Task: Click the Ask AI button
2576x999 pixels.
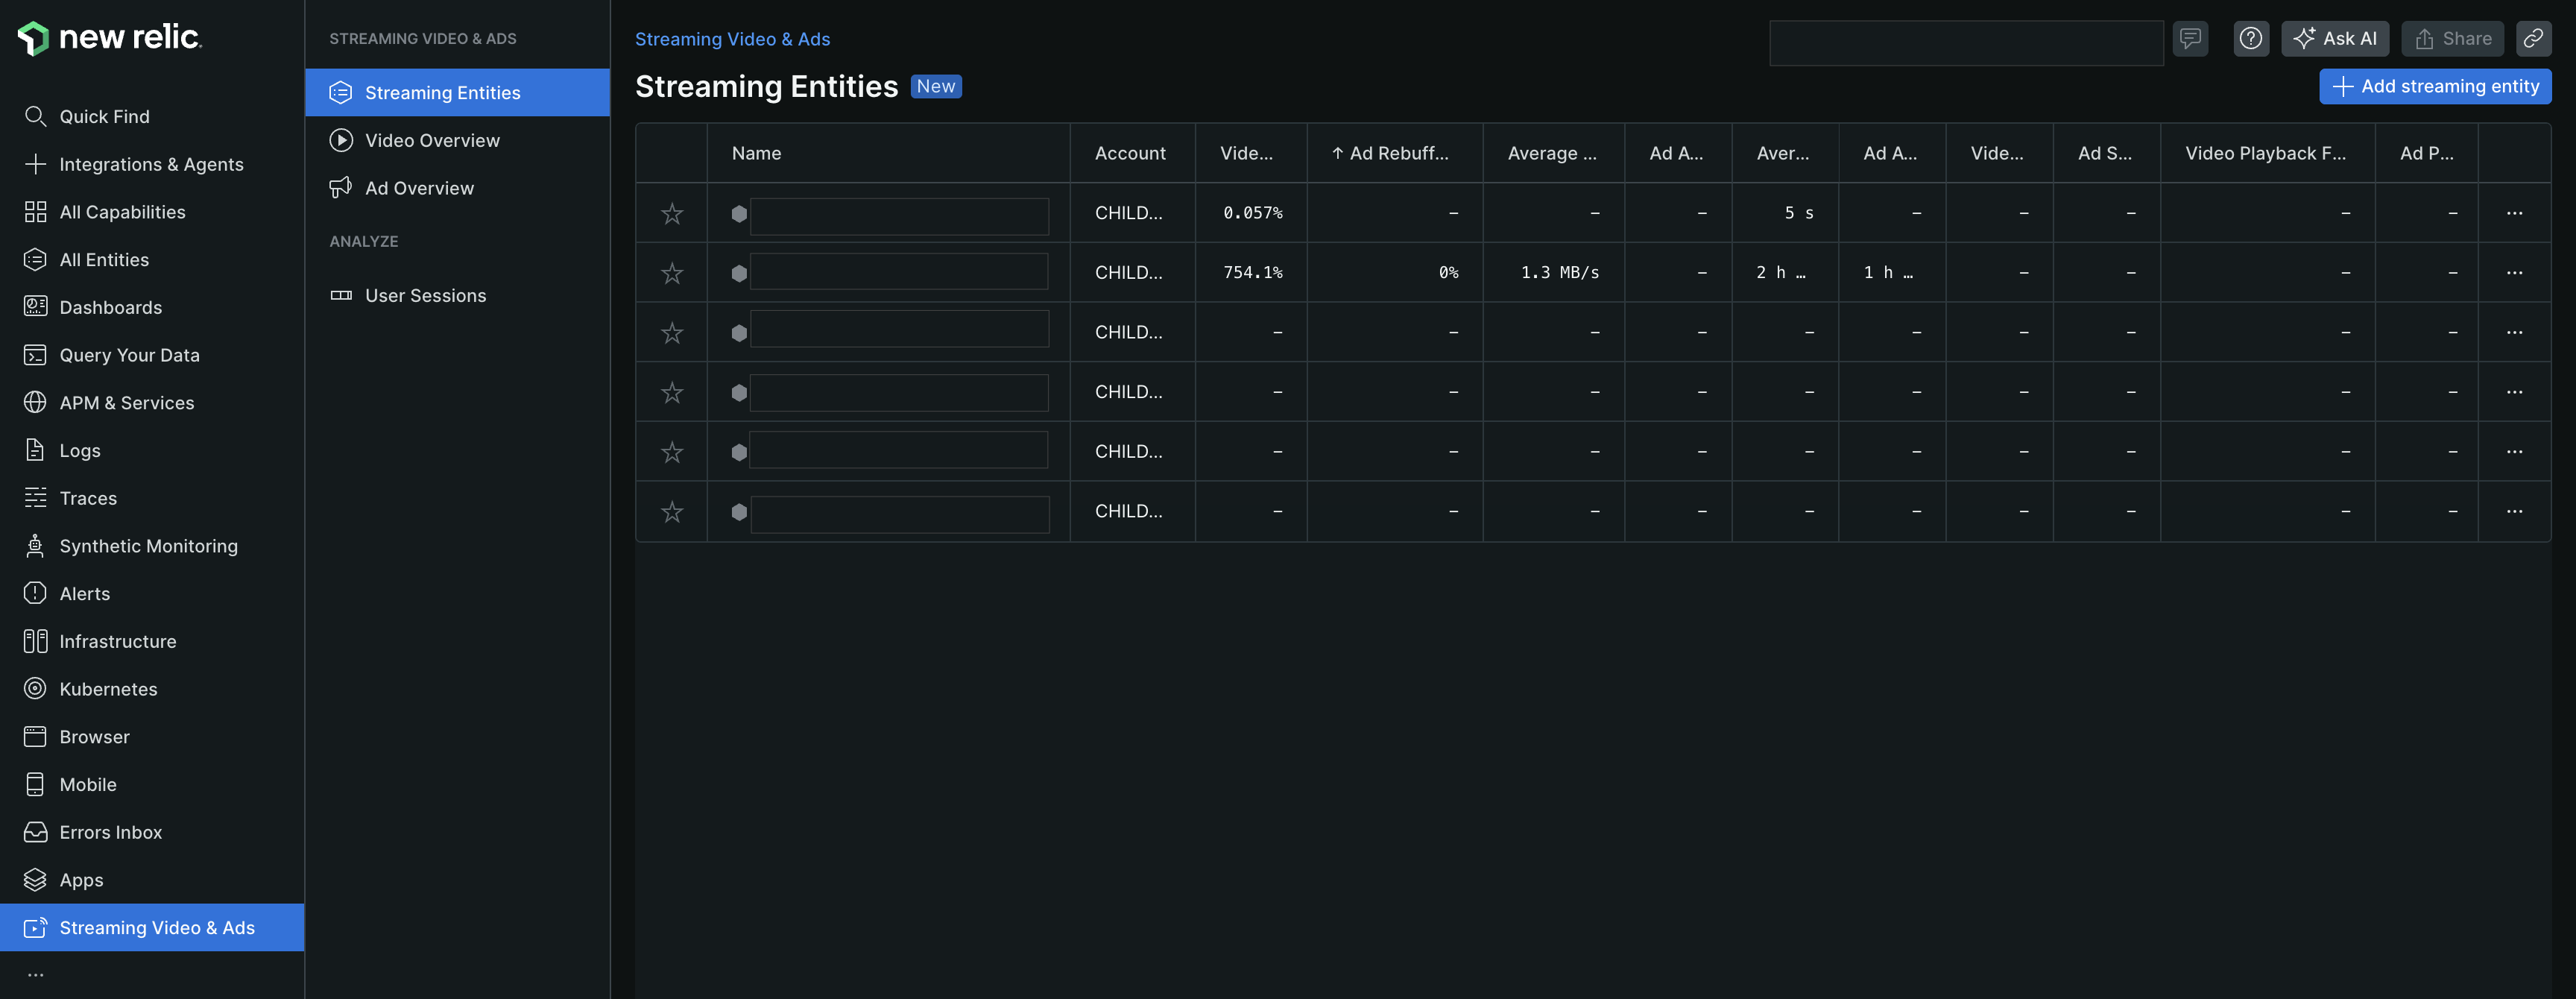Action: pos(2335,39)
